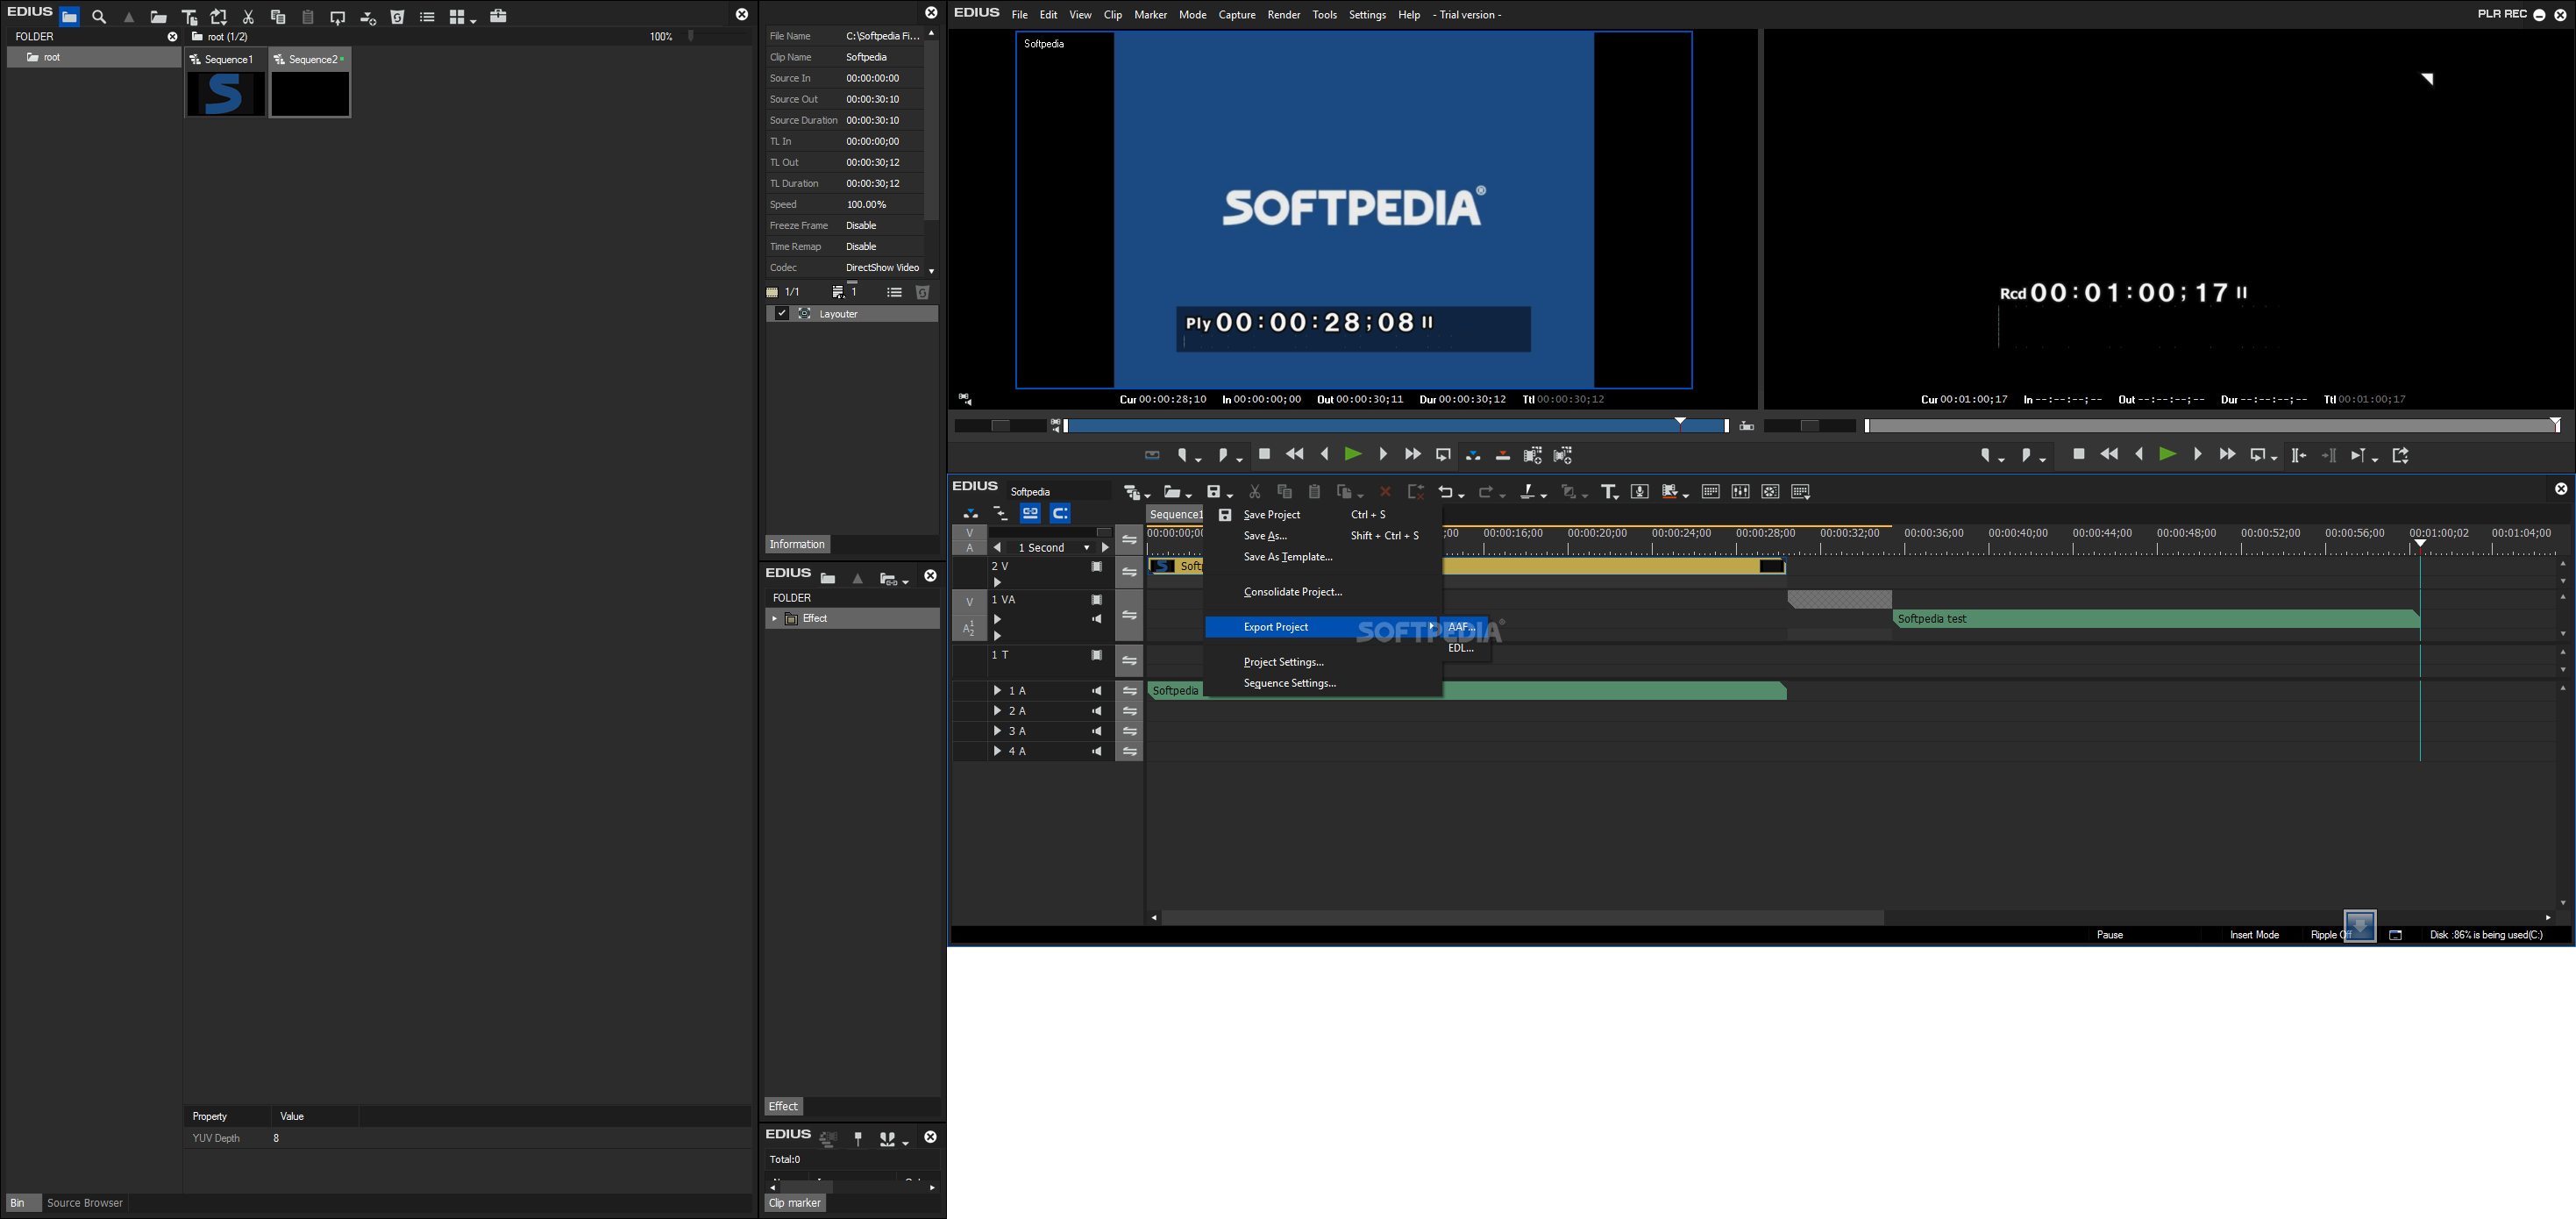
Task: Open the 1 Second timeline scale dropdown
Action: click(1086, 548)
